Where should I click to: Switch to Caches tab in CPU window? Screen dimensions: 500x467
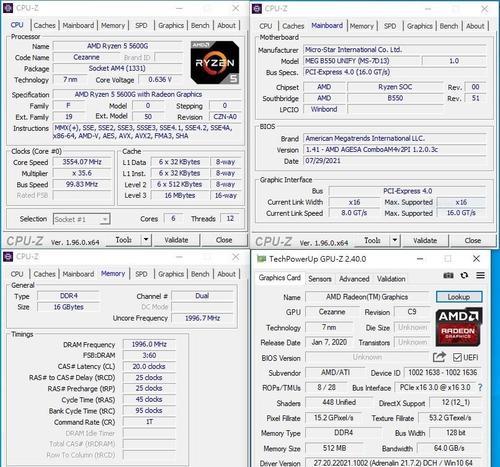(x=44, y=25)
